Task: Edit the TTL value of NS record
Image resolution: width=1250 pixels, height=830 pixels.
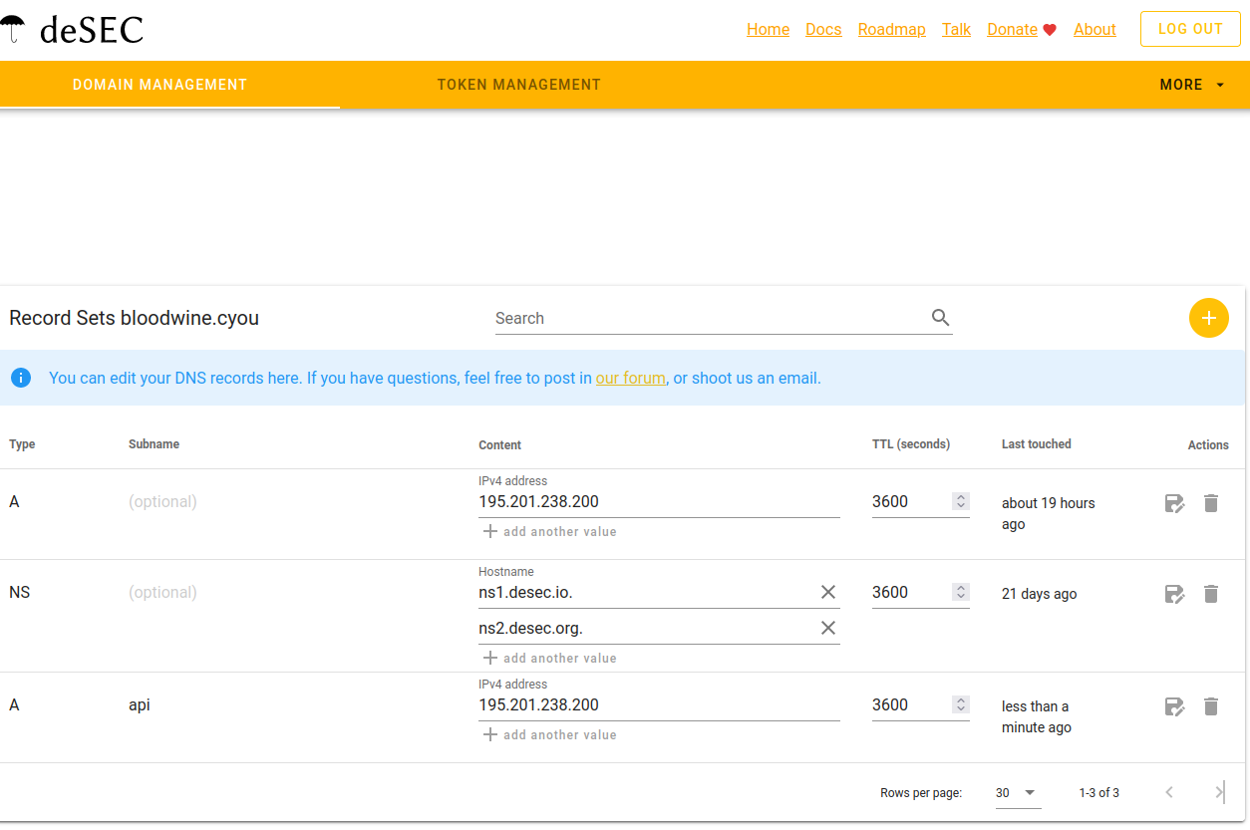Action: [910, 593]
